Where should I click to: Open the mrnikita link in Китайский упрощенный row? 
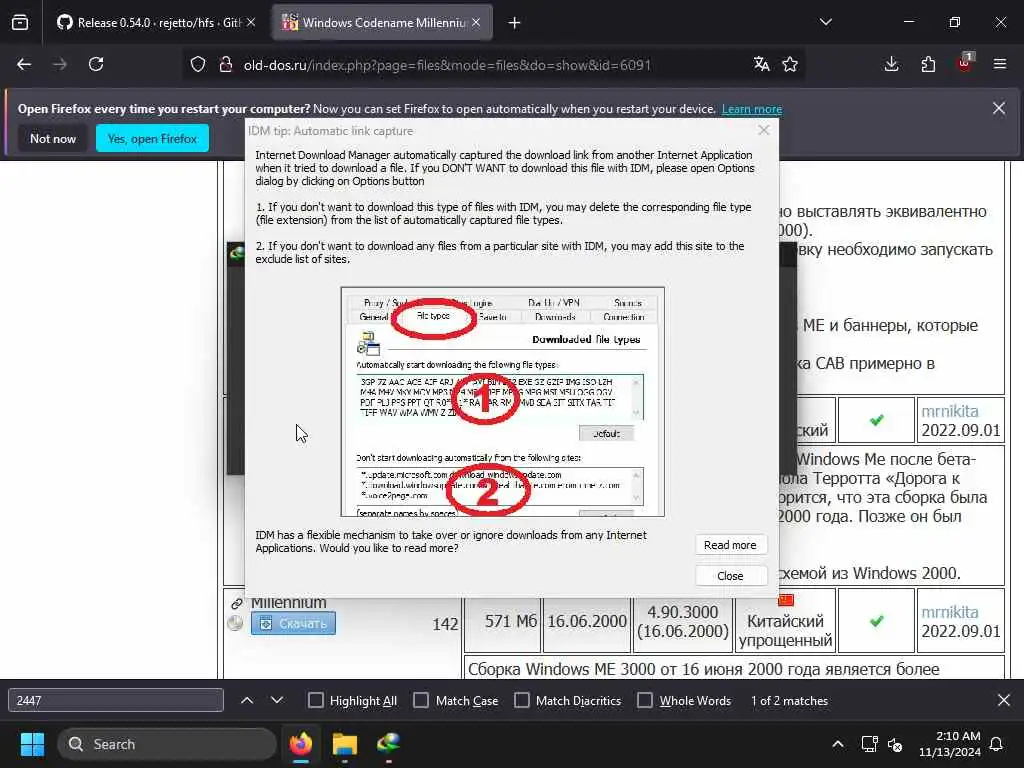pyautogui.click(x=950, y=612)
